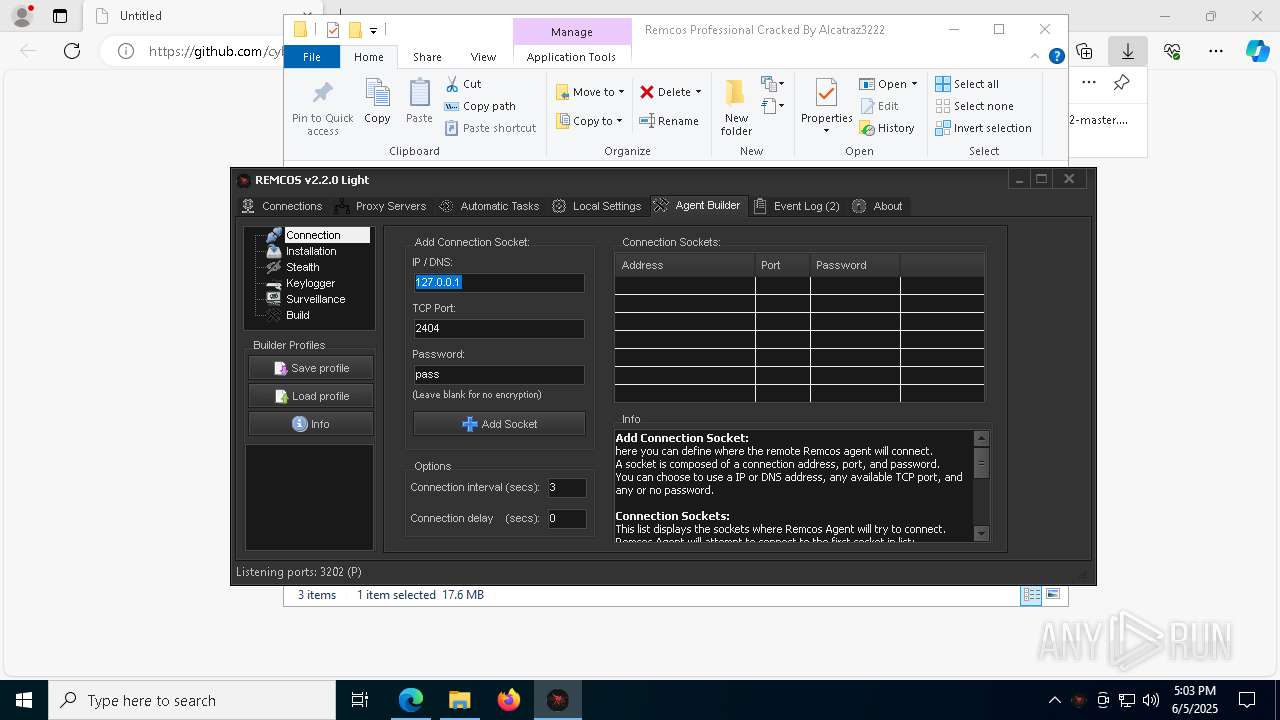
Task: Open the Delete dropdown arrow
Action: [x=698, y=92]
